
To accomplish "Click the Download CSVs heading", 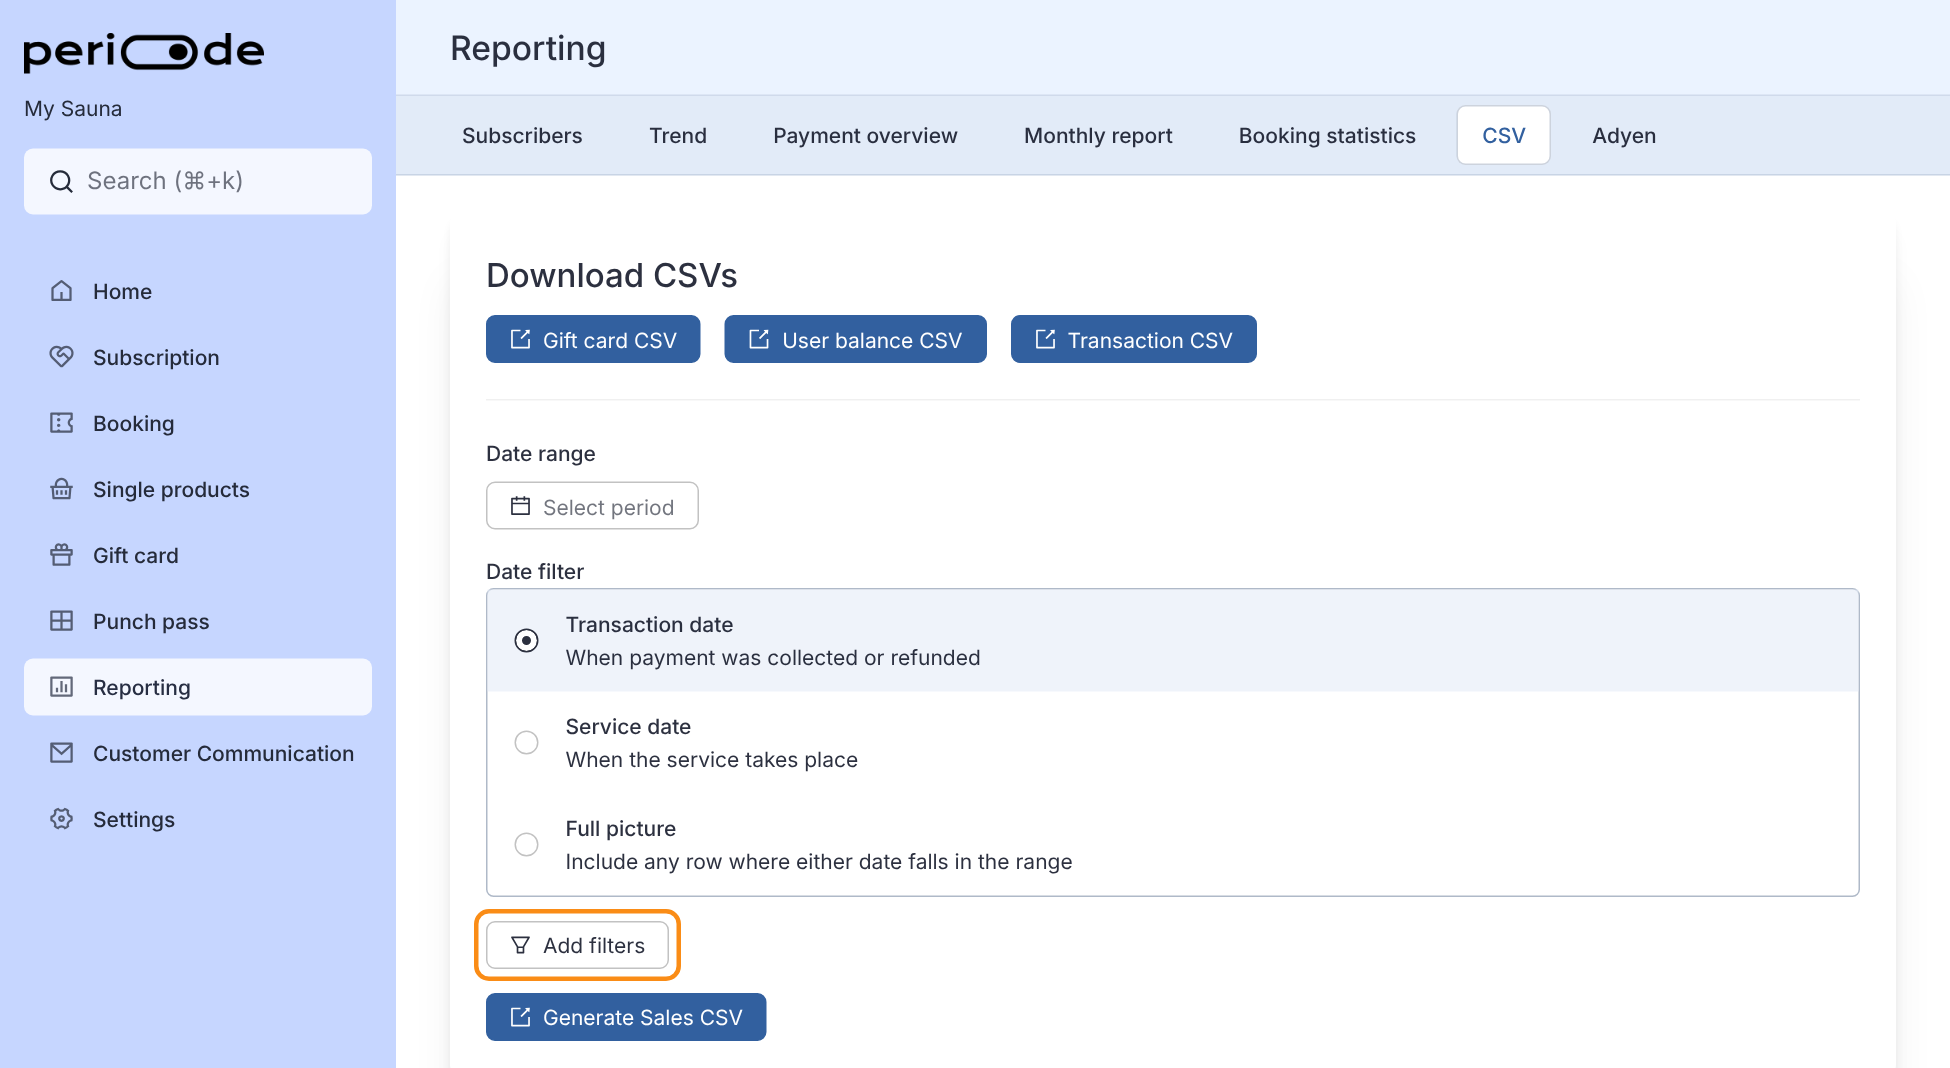I will [x=612, y=275].
